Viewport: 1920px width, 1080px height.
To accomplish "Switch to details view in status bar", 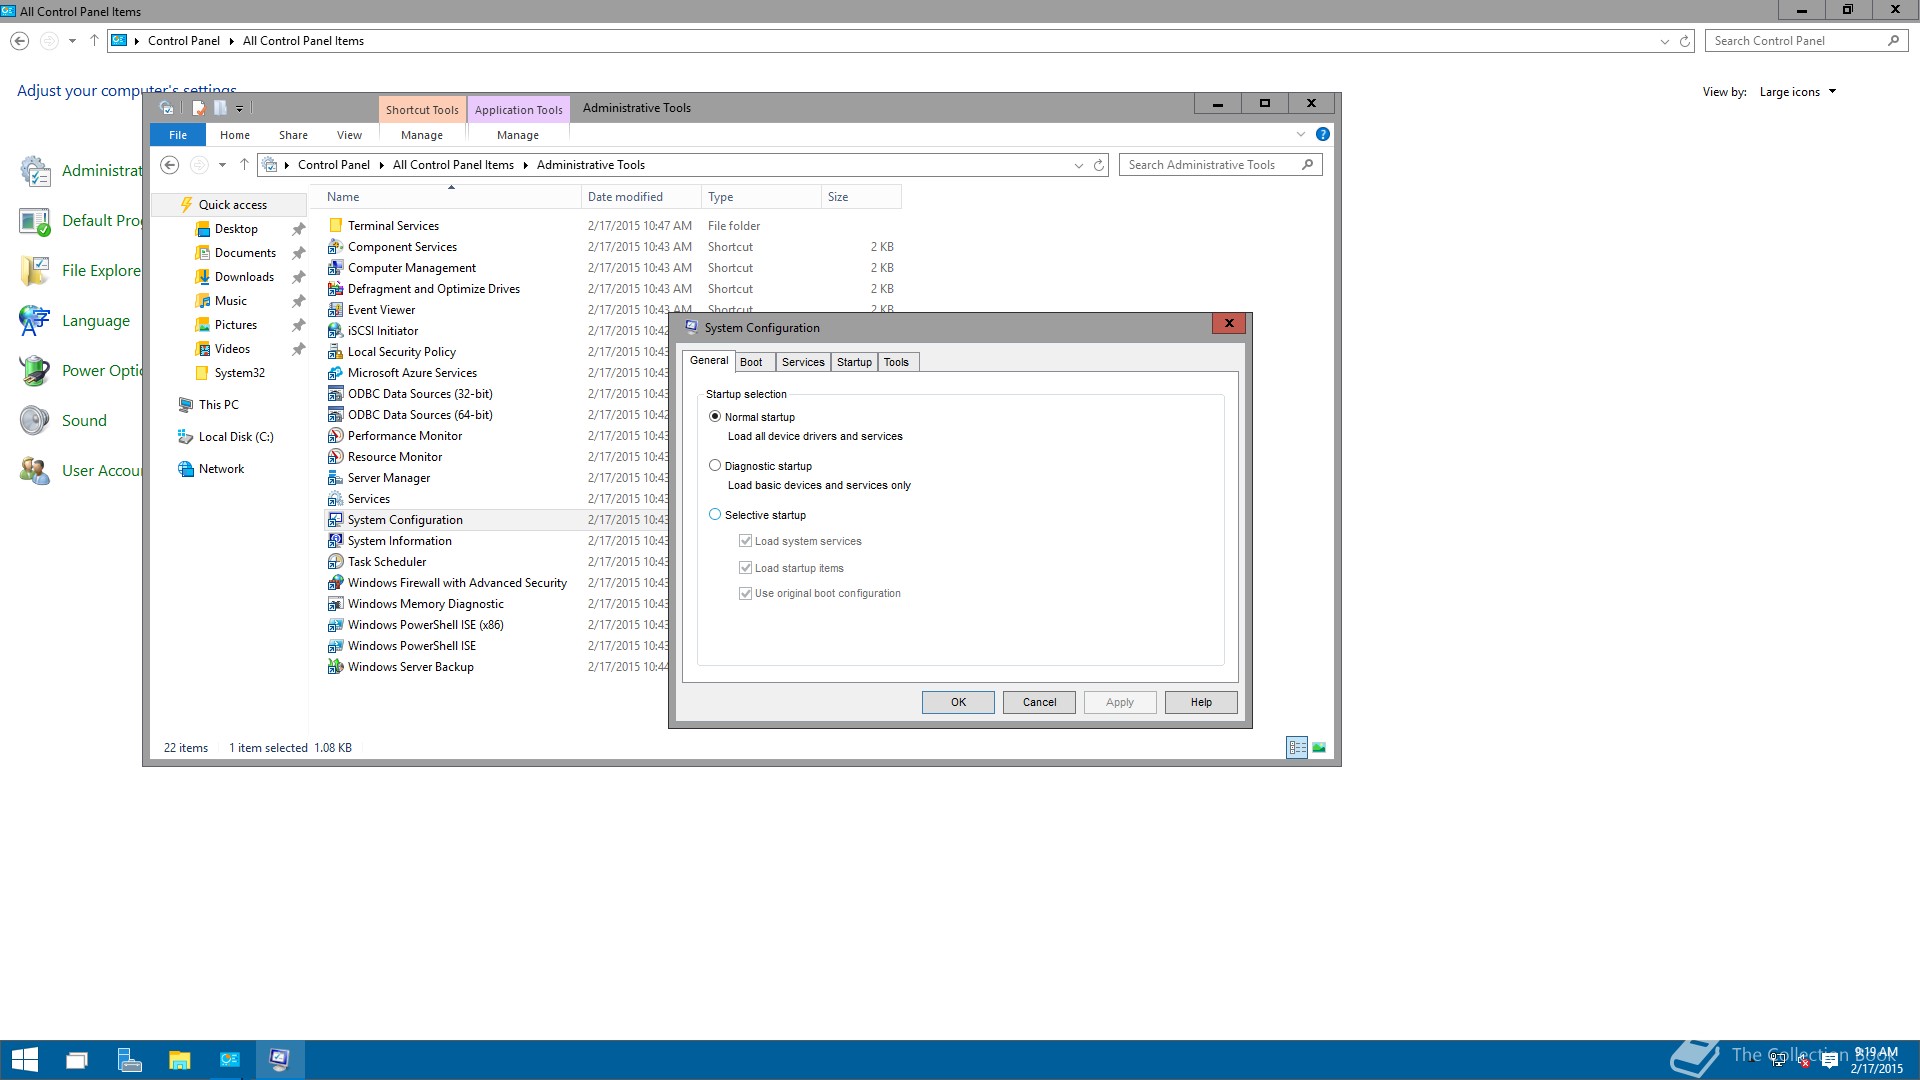I will pos(1297,747).
